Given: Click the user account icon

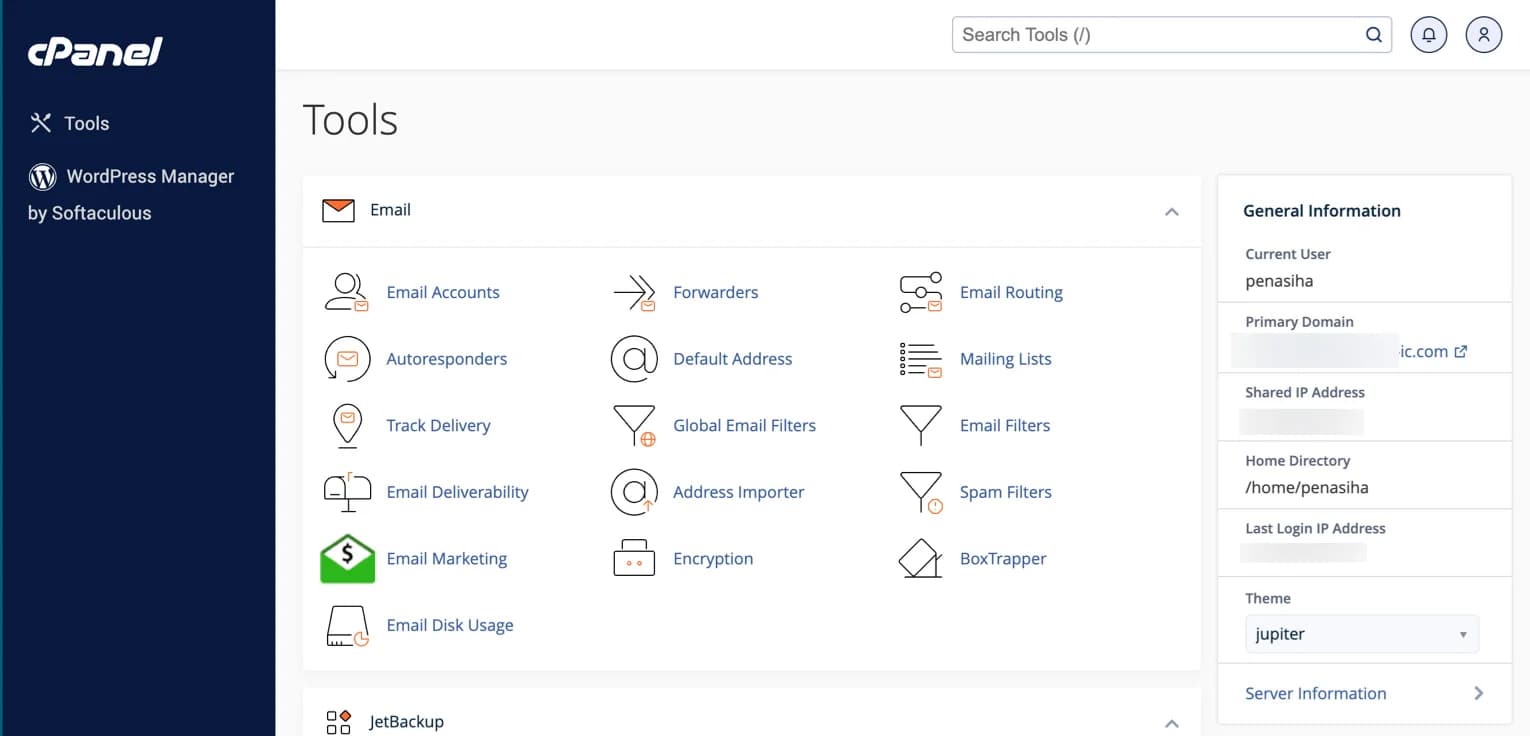Looking at the screenshot, I should pyautogui.click(x=1483, y=34).
